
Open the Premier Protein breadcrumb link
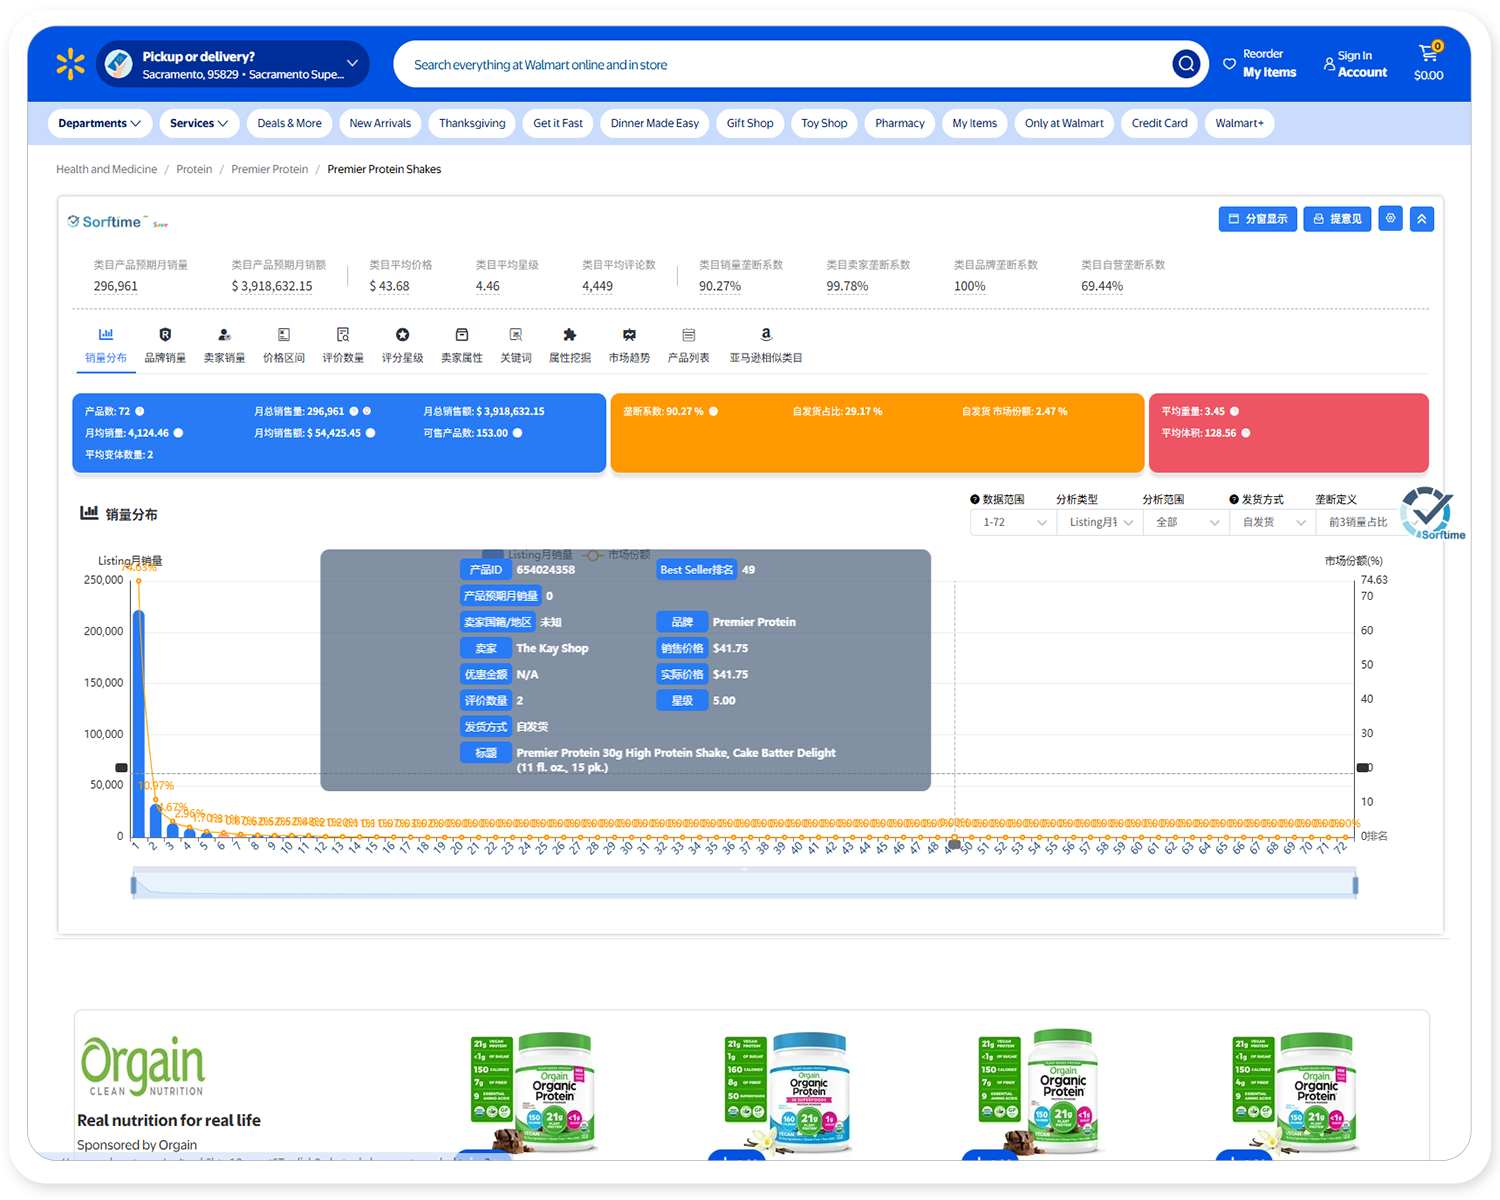269,169
